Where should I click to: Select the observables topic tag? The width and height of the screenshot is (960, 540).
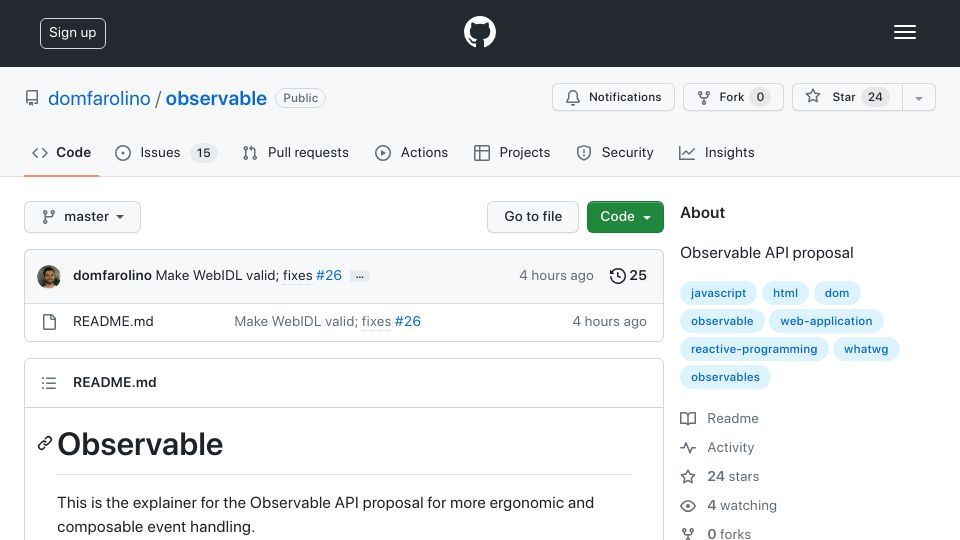725,377
